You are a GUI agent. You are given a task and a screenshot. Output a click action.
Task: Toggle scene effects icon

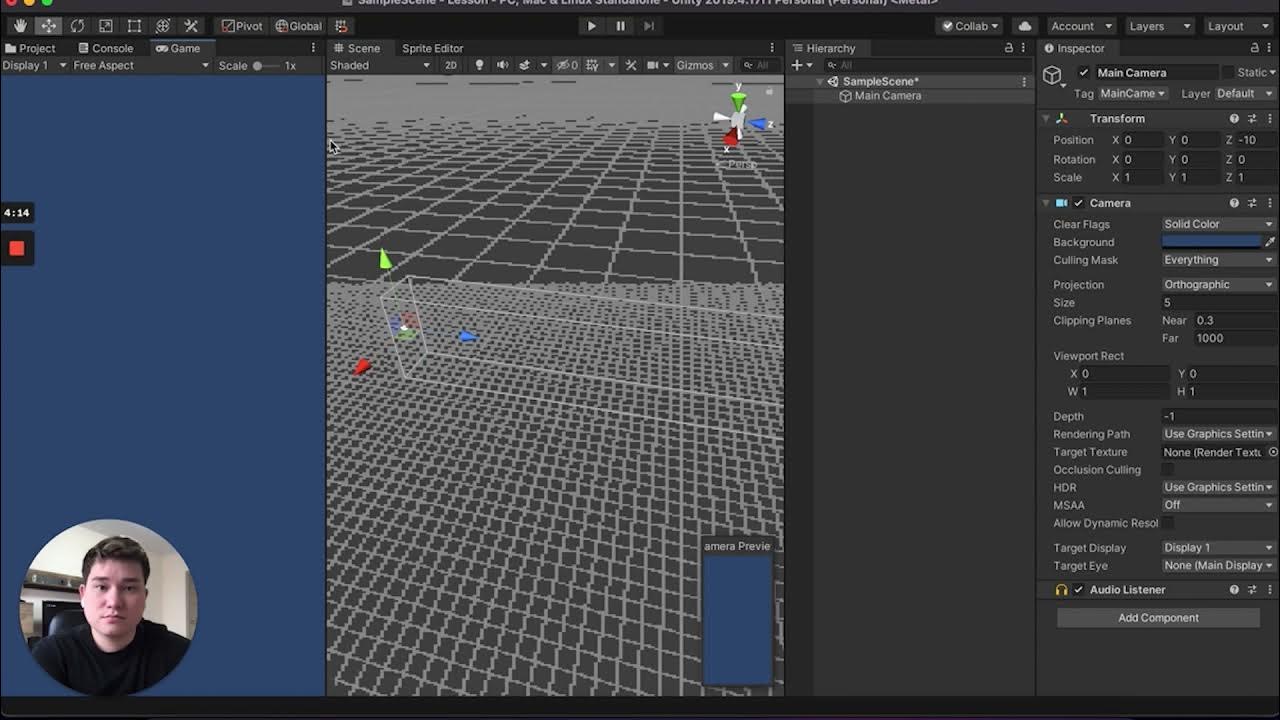pyautogui.click(x=524, y=65)
